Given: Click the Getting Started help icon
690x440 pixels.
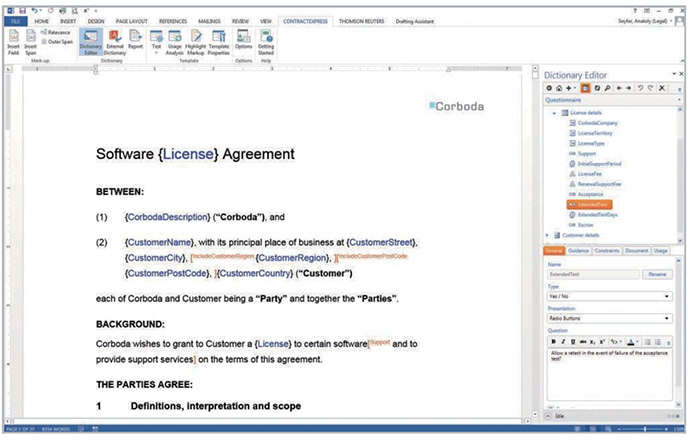Looking at the screenshot, I should tap(266, 42).
